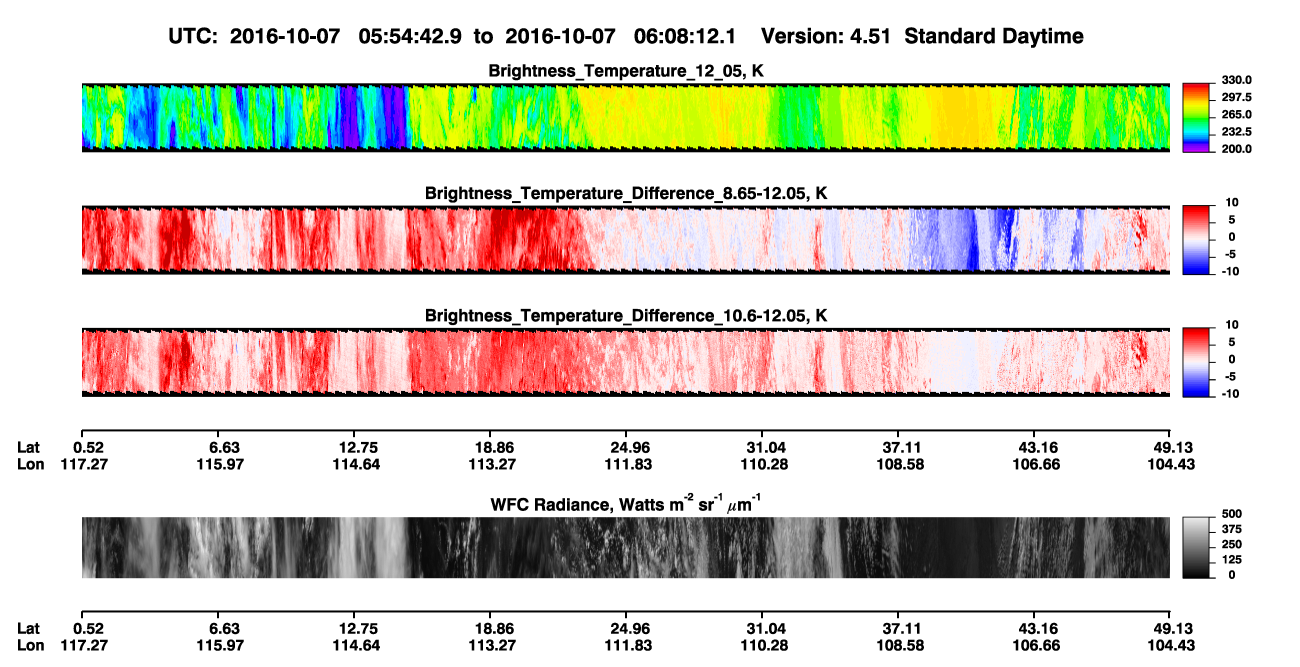Click latitude '37.11' under the WFC Radiance panel
1300x667 pixels.
(899, 628)
